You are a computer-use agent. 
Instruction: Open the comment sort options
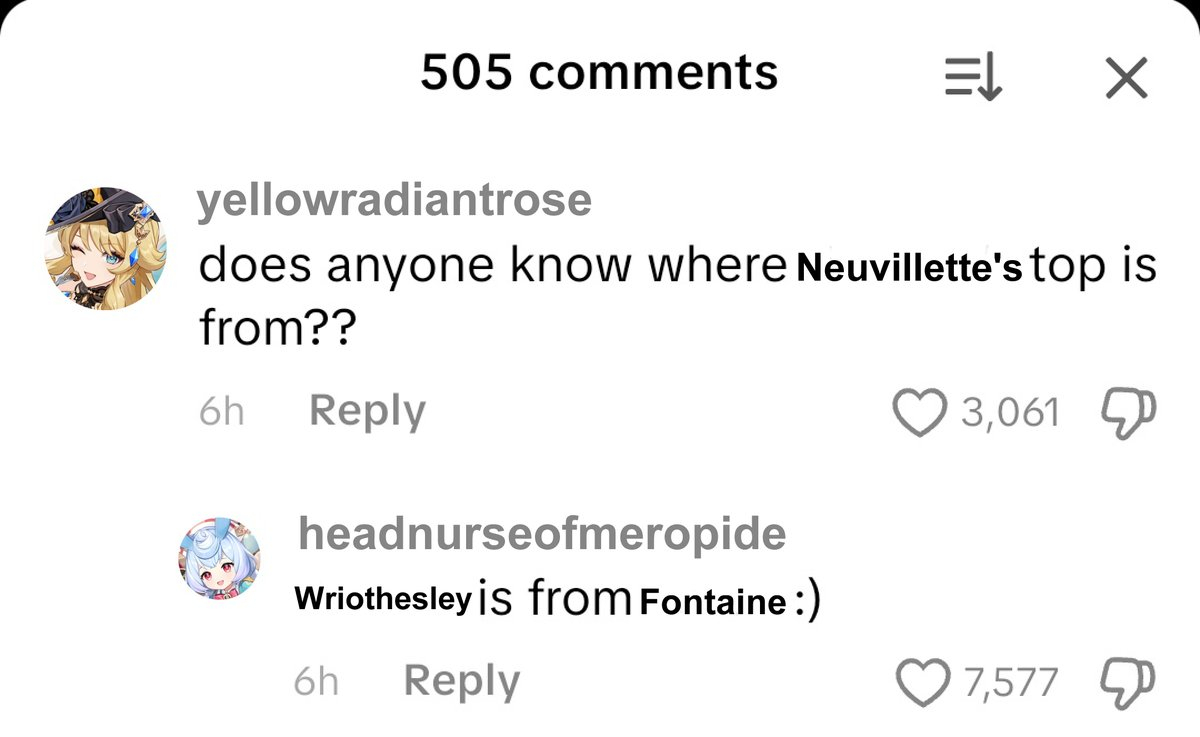pos(974,77)
